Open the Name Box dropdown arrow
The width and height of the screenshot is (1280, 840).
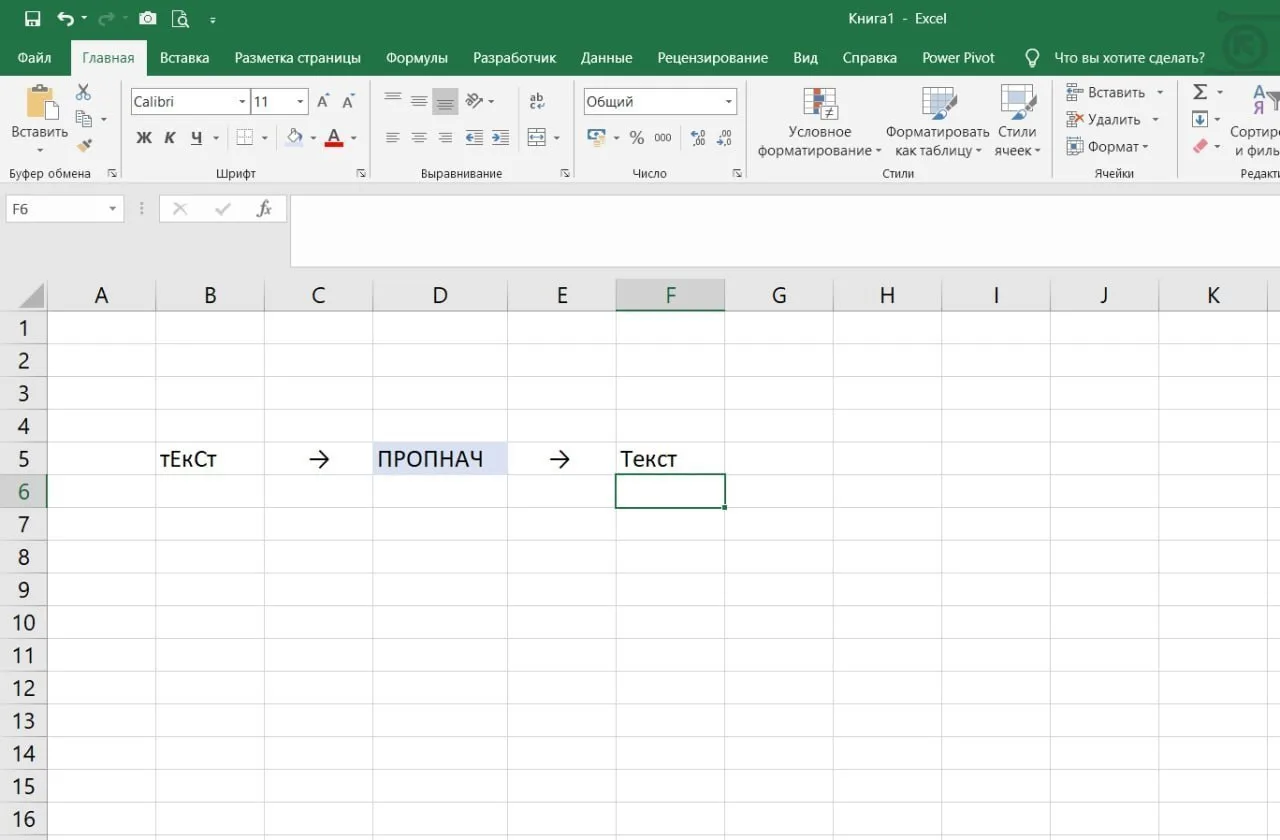pyautogui.click(x=113, y=209)
